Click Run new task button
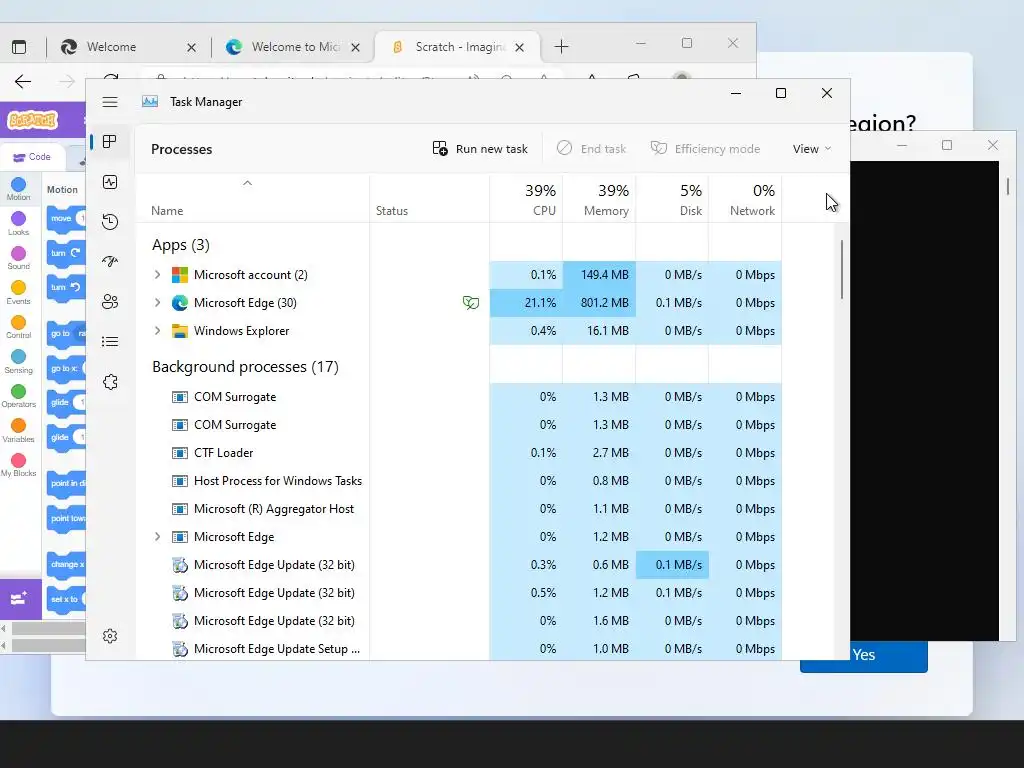1024x768 pixels. [x=480, y=149]
